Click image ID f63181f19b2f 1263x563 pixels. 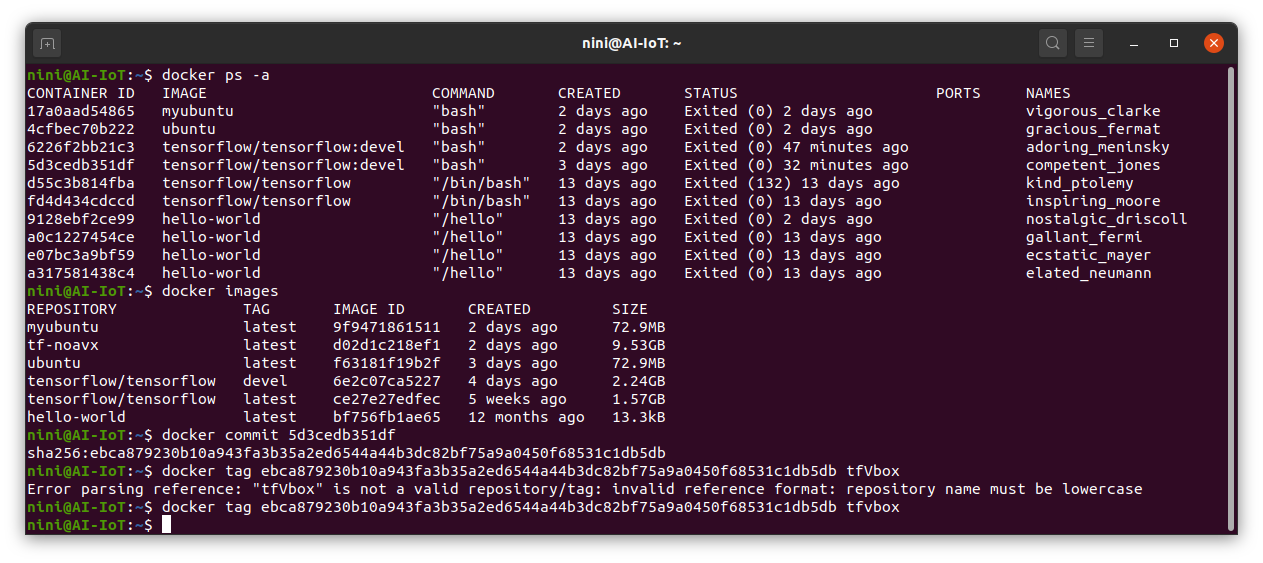click(387, 363)
